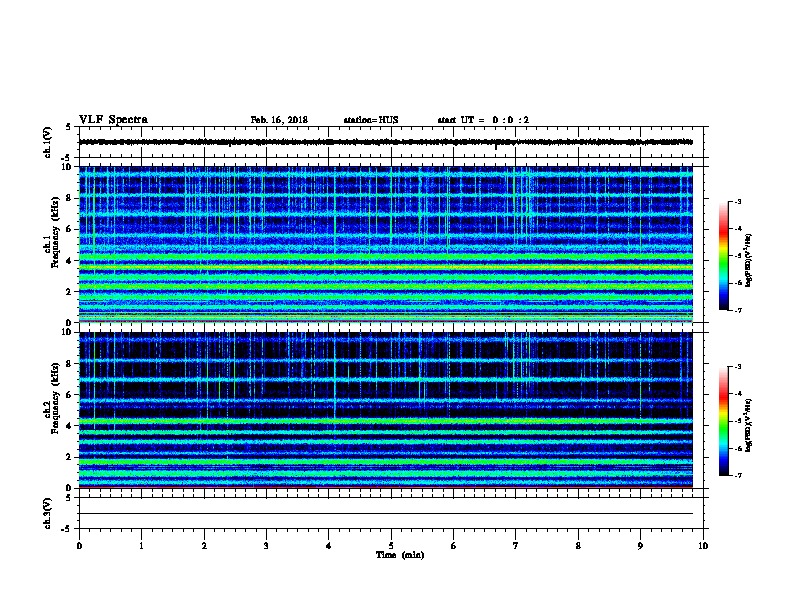This screenshot has width=792, height=612.
Task: Click the "-3" label on ch.2 colorbar
Action: 737,367
